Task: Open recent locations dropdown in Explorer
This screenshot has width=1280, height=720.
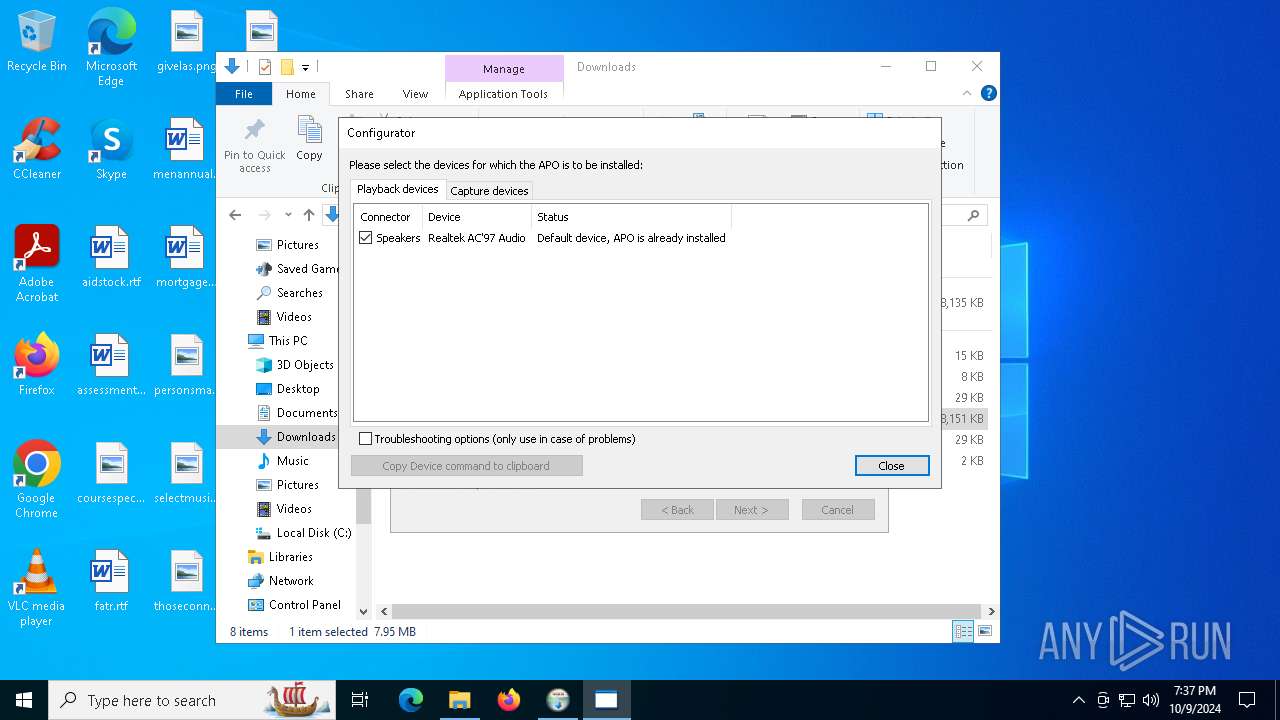Action: (288, 215)
